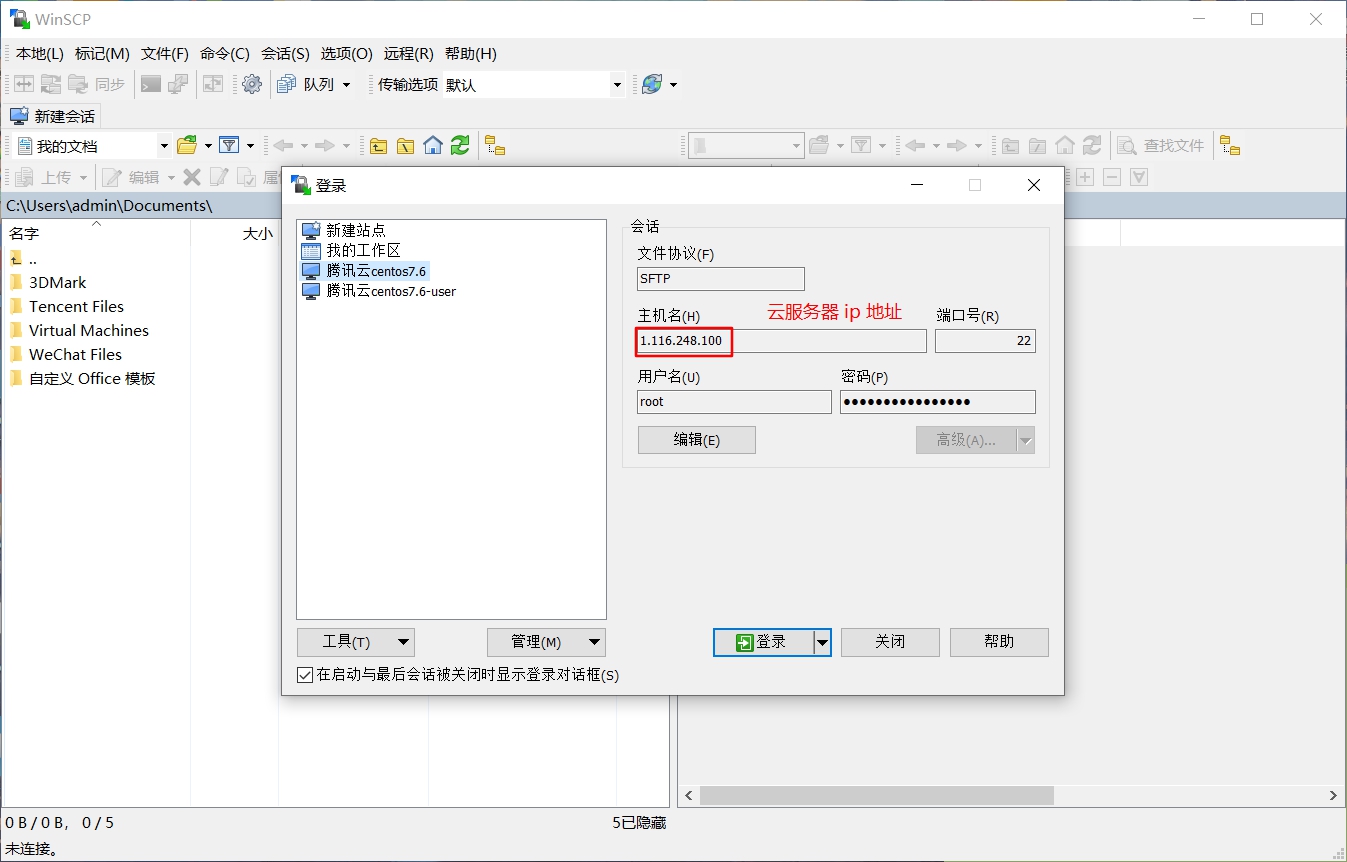The width and height of the screenshot is (1347, 862).
Task: Click the 编辑(E) button
Action: pyautogui.click(x=696, y=440)
